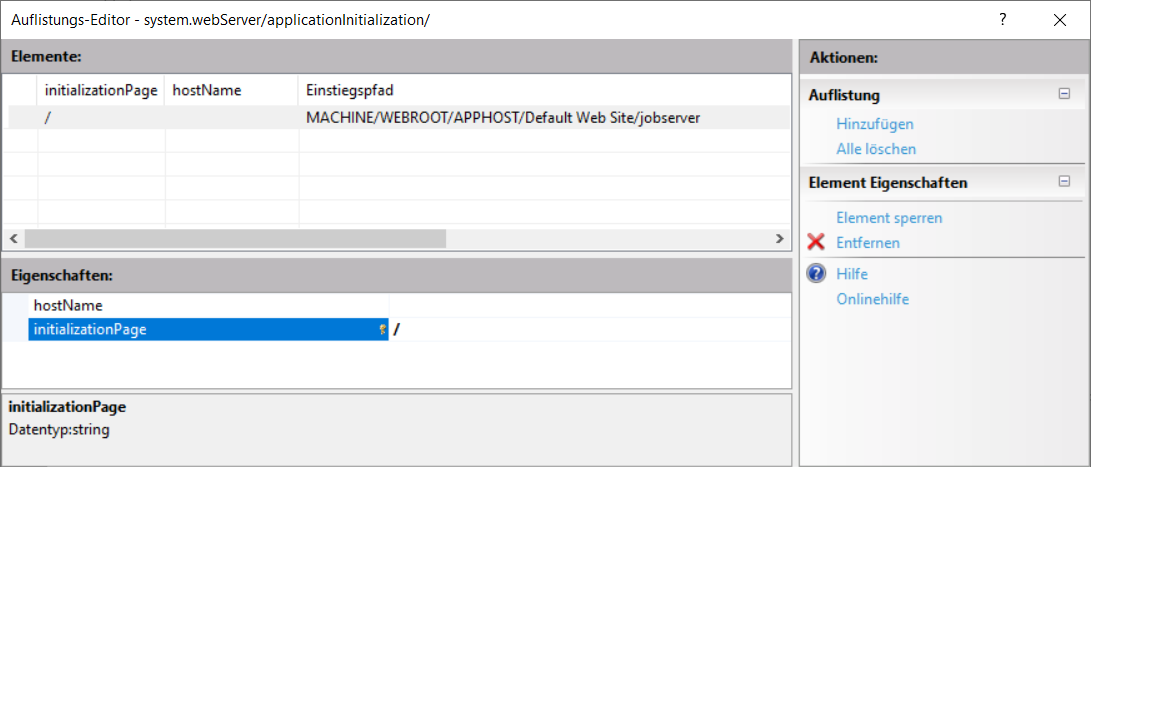1152x720 pixels.
Task: Click Hinzufügen to add an element
Action: (874, 124)
